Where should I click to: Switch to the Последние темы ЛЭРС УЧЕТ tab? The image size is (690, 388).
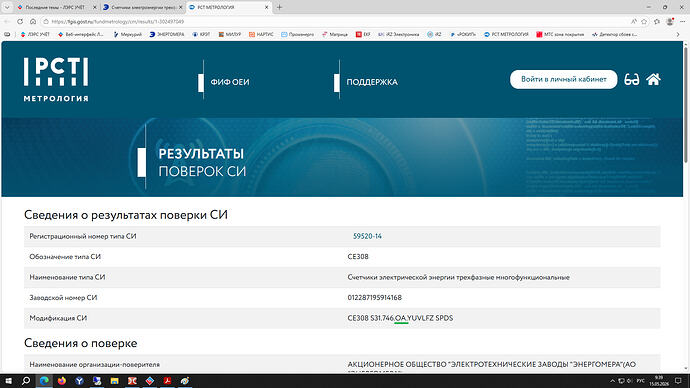pyautogui.click(x=56, y=7)
